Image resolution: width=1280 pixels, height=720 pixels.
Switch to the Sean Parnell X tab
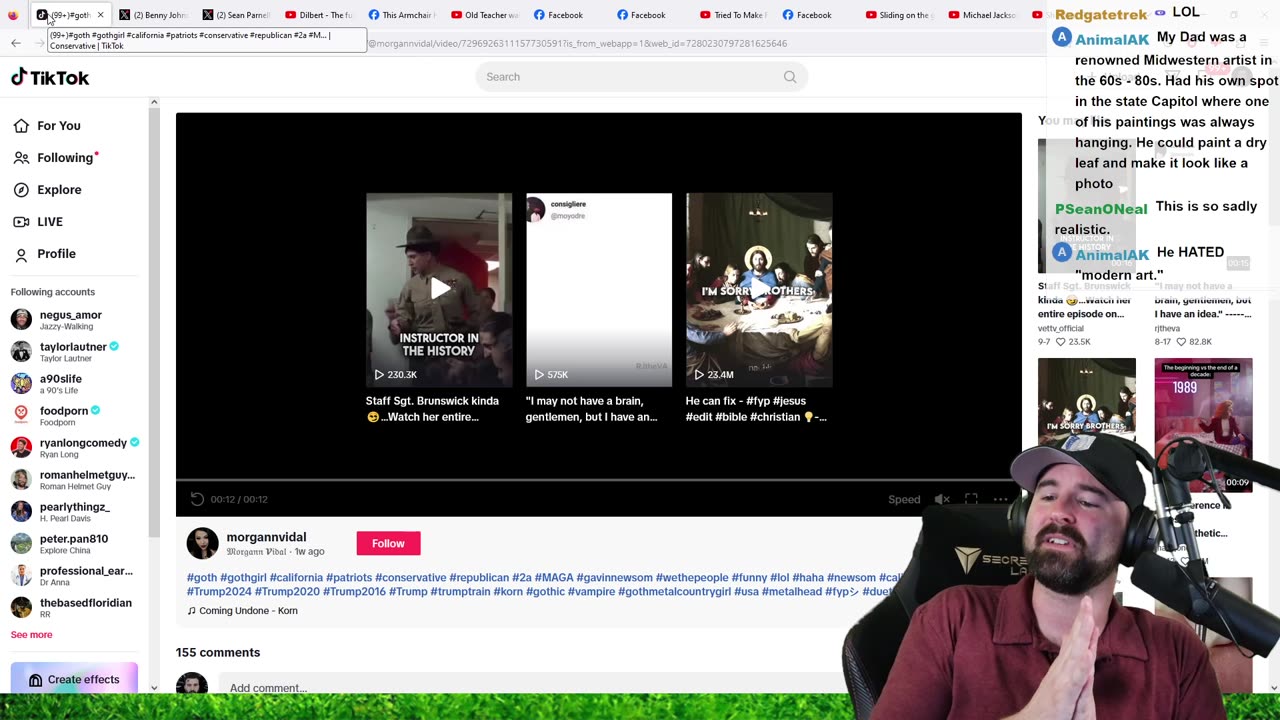point(236,15)
